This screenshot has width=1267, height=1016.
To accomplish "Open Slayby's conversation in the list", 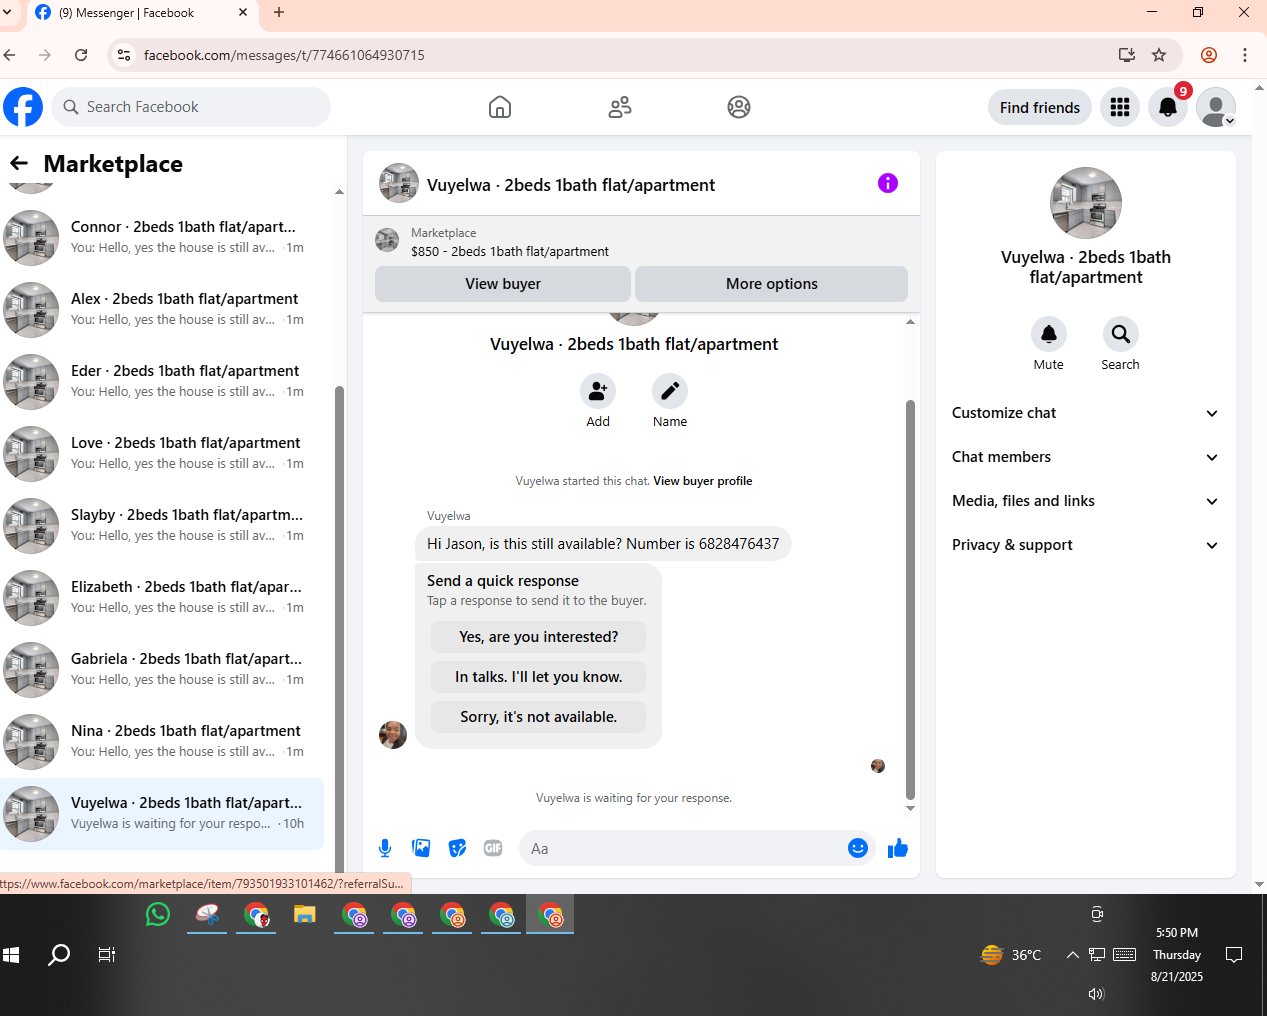I will click(x=162, y=526).
